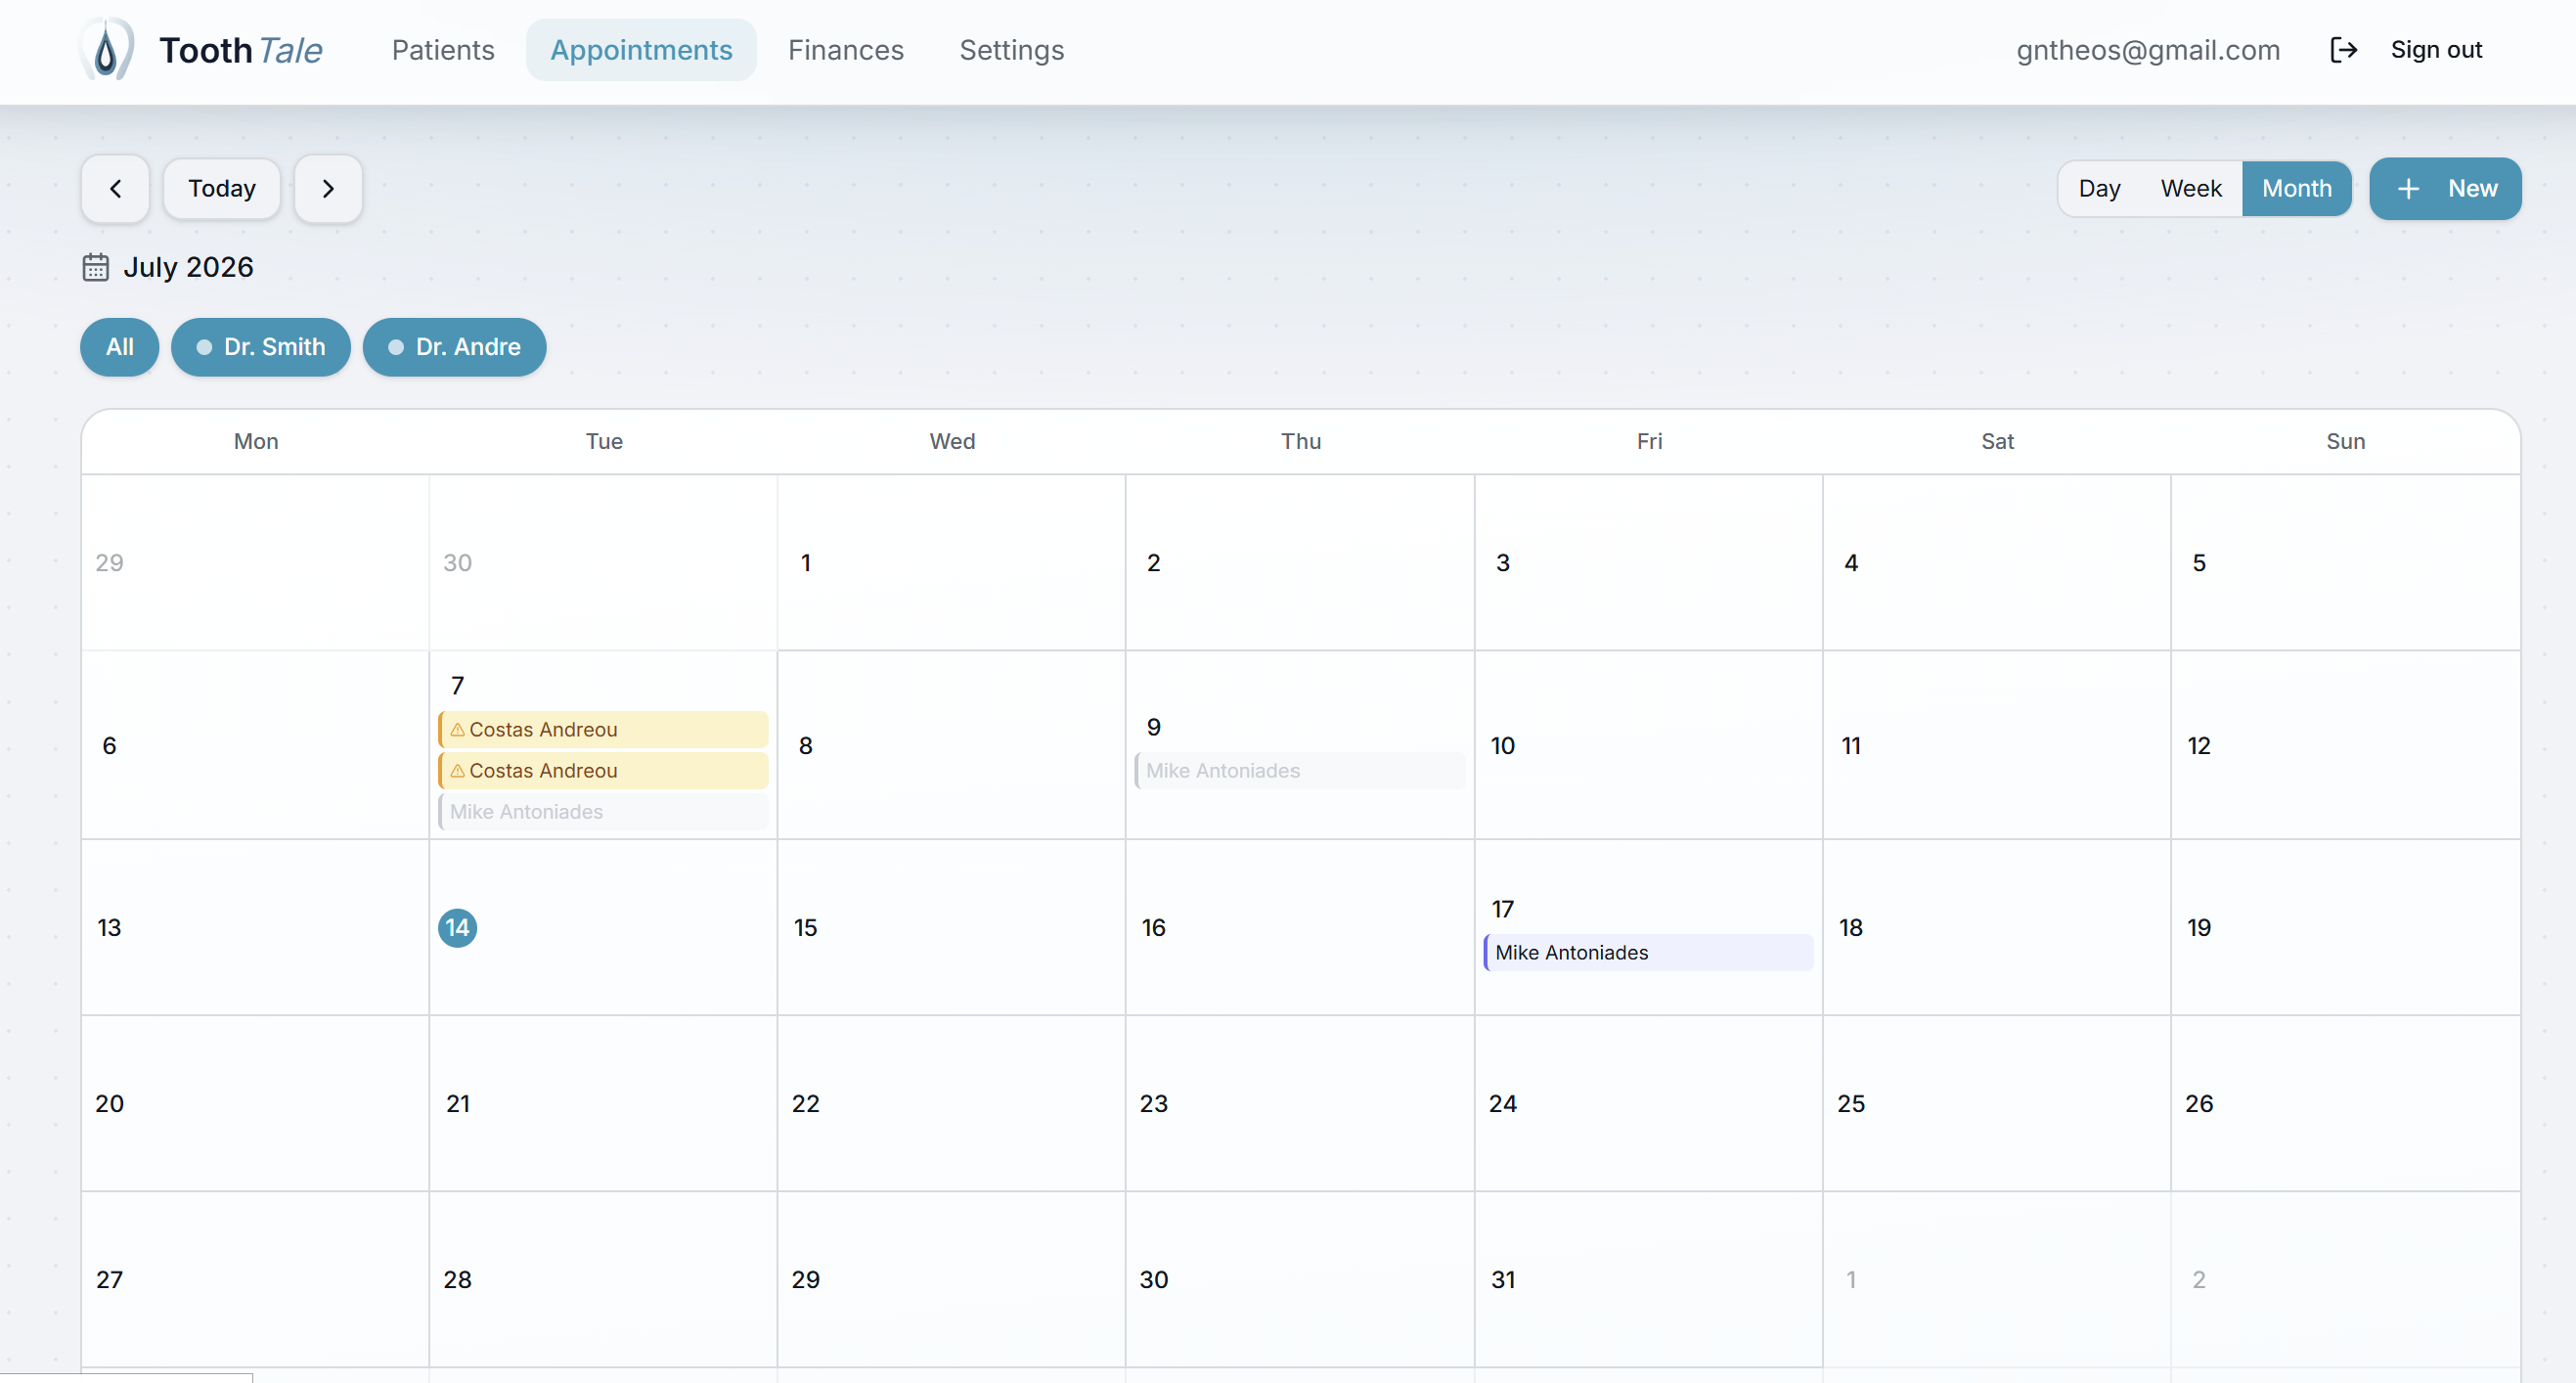Click the sign out arrow icon
Viewport: 2576px width, 1383px height.
2344,49
